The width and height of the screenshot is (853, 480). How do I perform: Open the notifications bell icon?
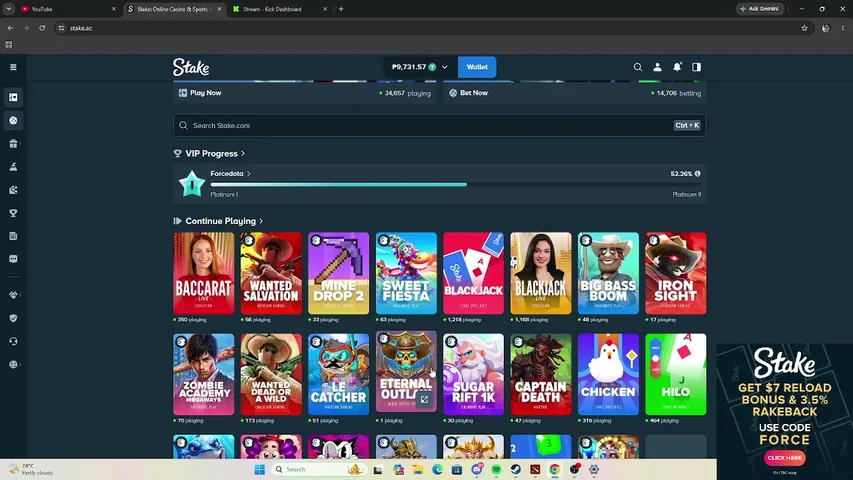pyautogui.click(x=677, y=67)
